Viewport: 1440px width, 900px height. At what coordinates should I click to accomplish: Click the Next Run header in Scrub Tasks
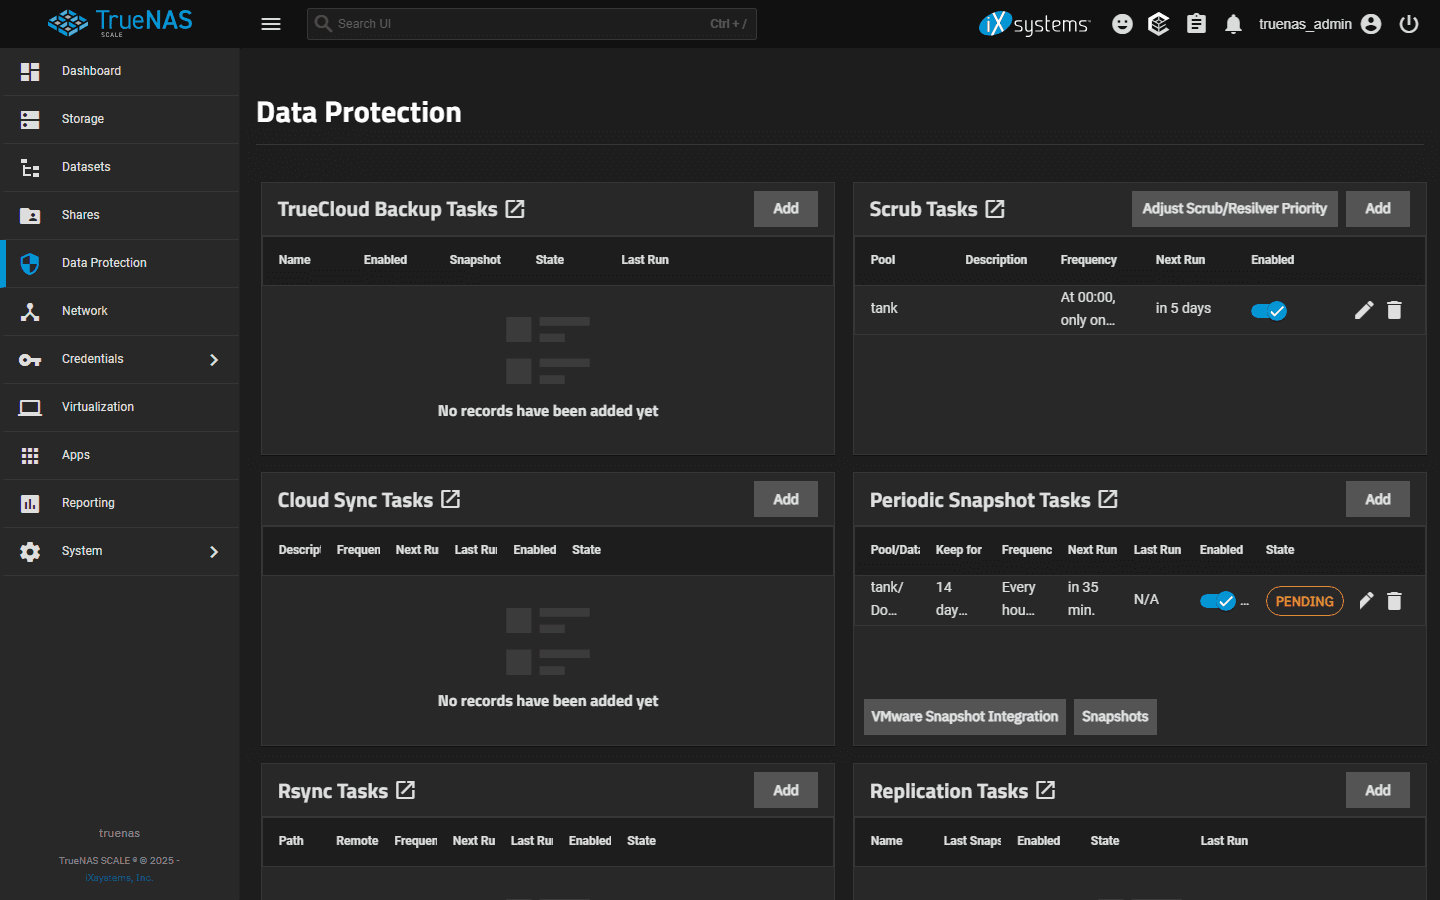pyautogui.click(x=1180, y=260)
